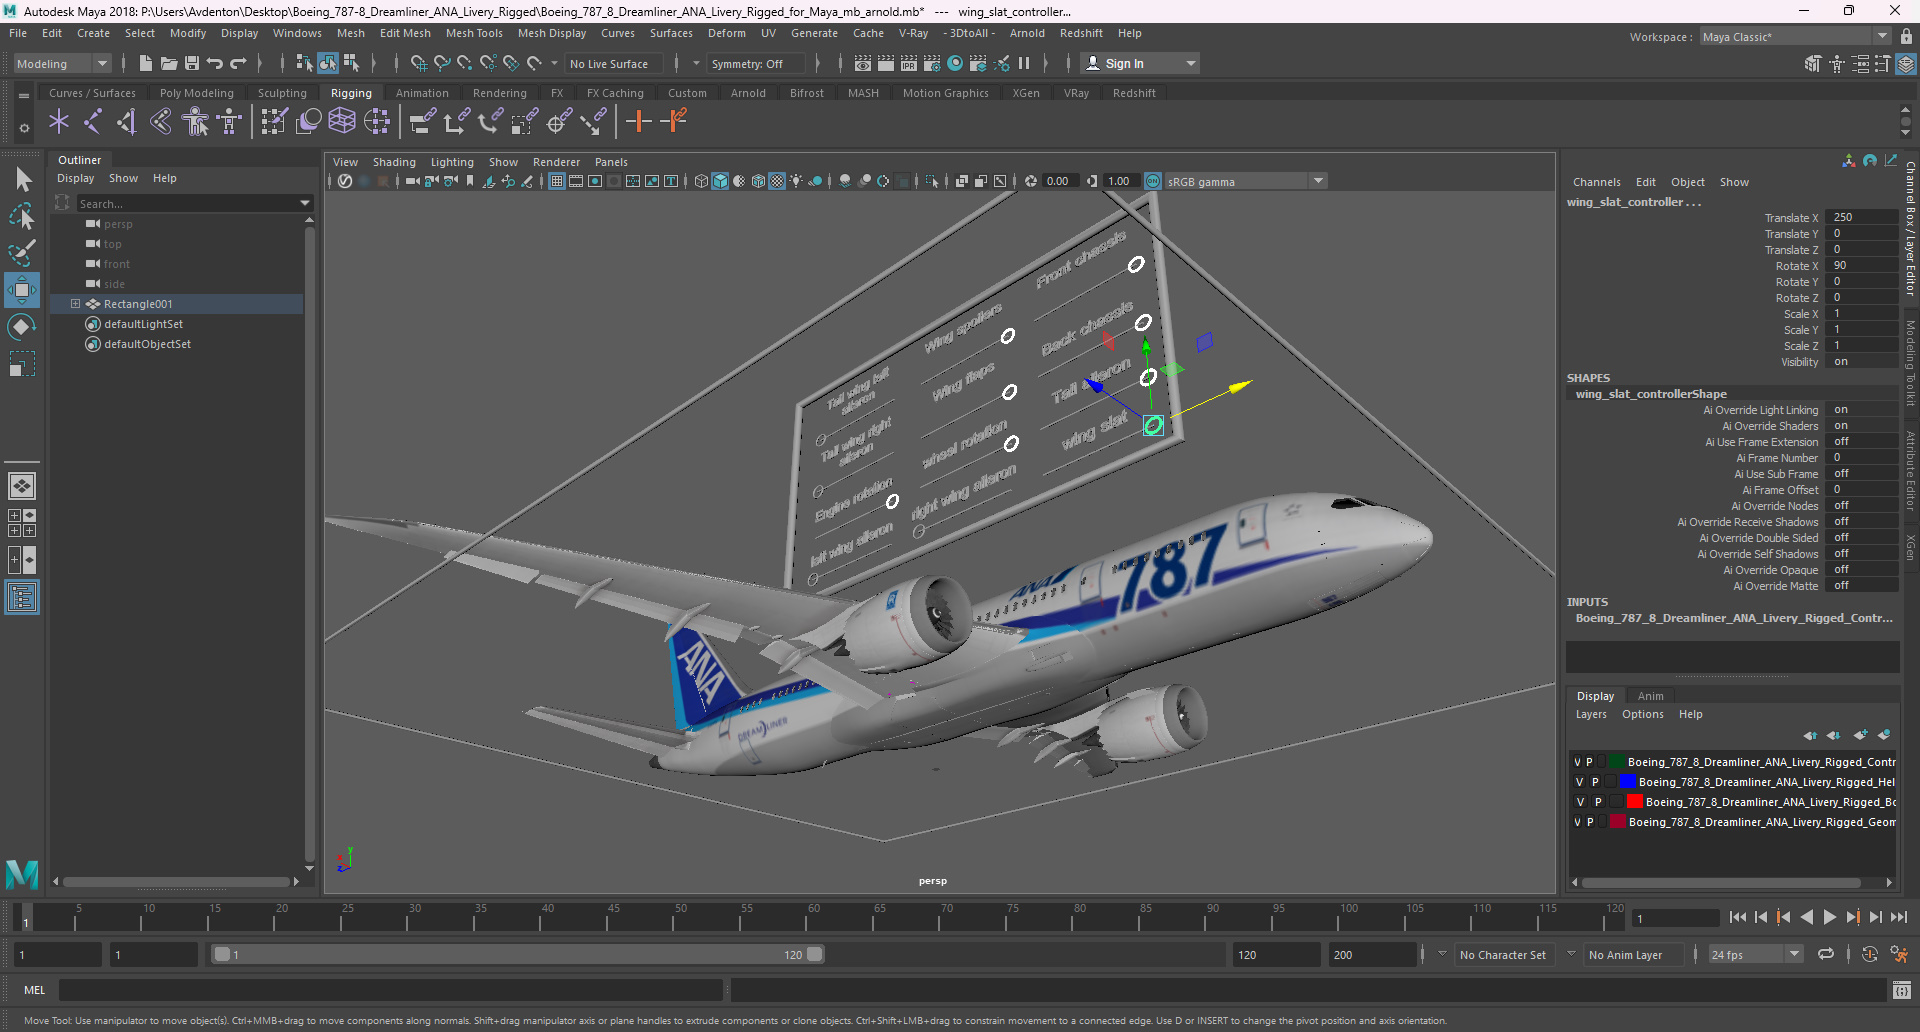Expand the Rectangle001 node in Outliner
The image size is (1920, 1032).
[x=75, y=304]
